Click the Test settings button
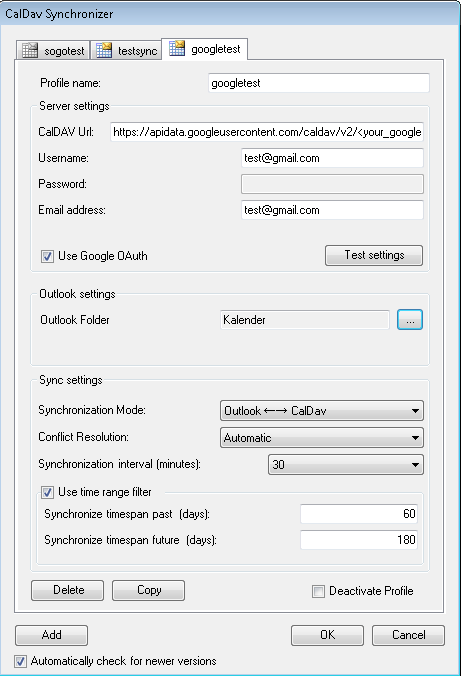This screenshot has width=461, height=676. coord(374,255)
